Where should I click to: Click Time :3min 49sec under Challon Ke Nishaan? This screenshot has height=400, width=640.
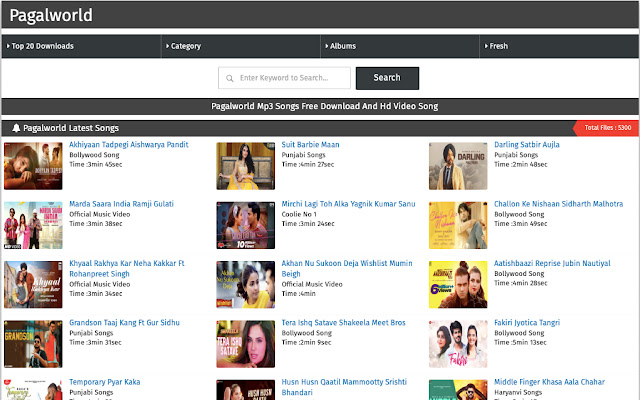tap(520, 224)
